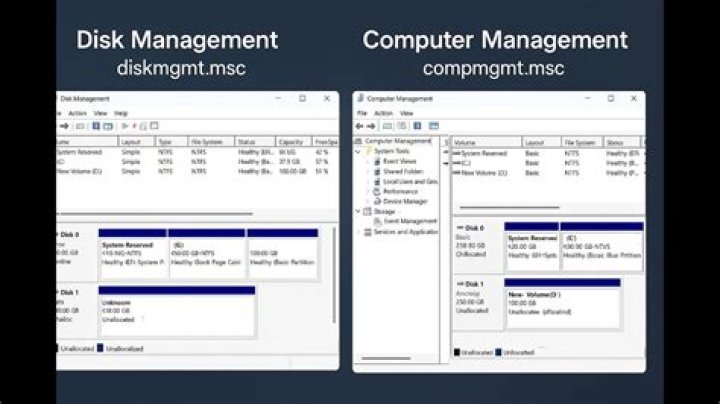Click Disk Management volume list horizontal scrollbar
Screen dimensions: 720x404
[x=156, y=213]
